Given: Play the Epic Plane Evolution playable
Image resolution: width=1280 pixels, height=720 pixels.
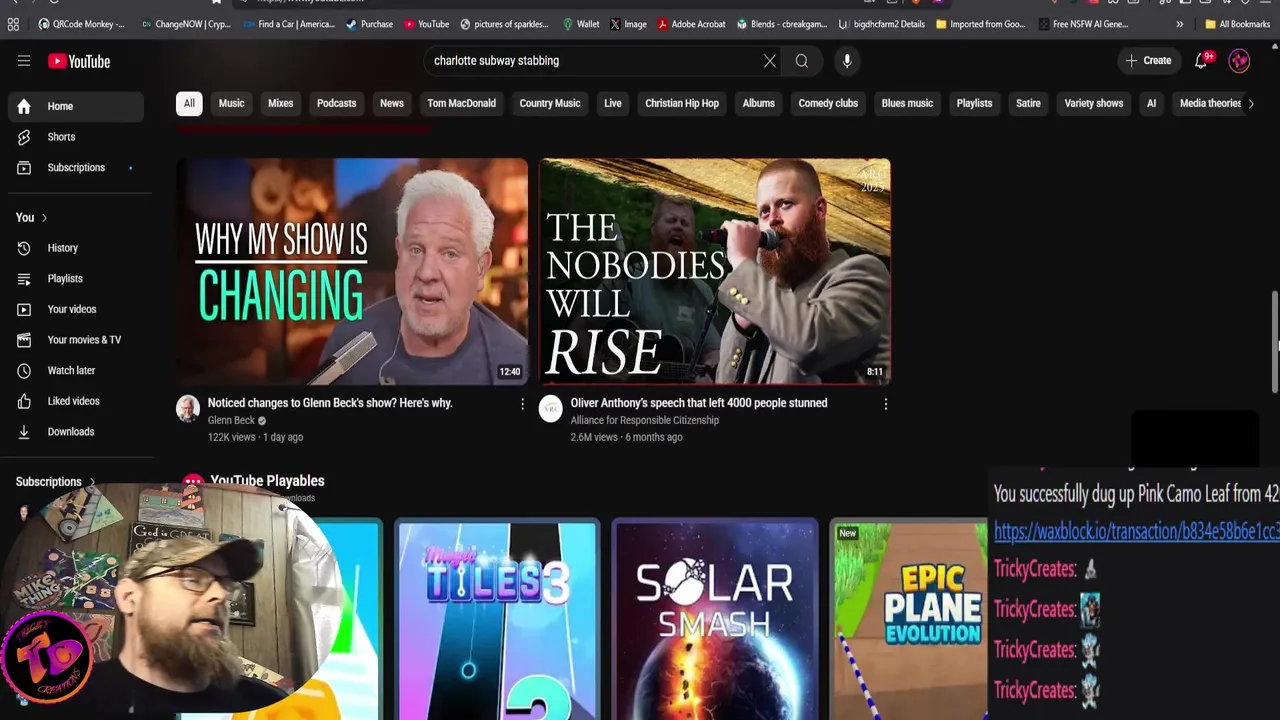Looking at the screenshot, I should 909,620.
